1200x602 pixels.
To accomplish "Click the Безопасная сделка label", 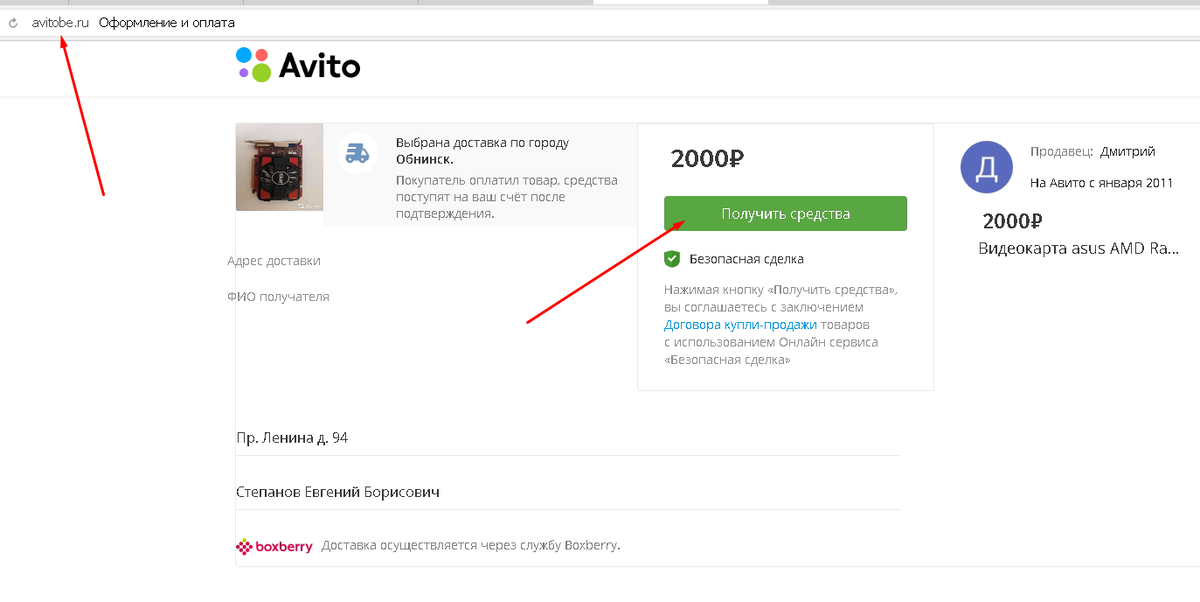I will point(746,259).
